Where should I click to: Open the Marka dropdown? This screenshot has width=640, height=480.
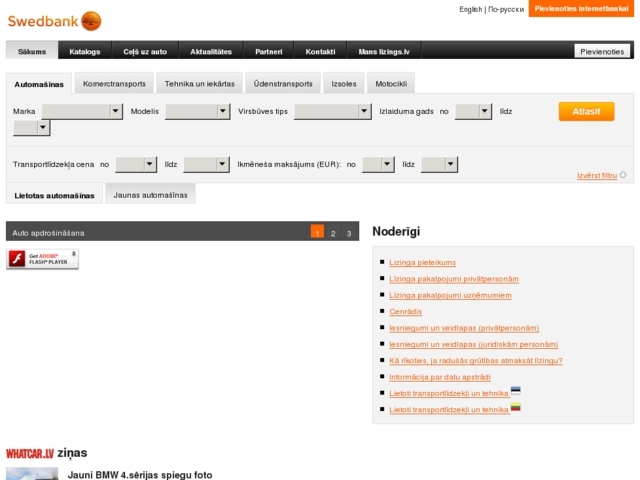[x=82, y=111]
